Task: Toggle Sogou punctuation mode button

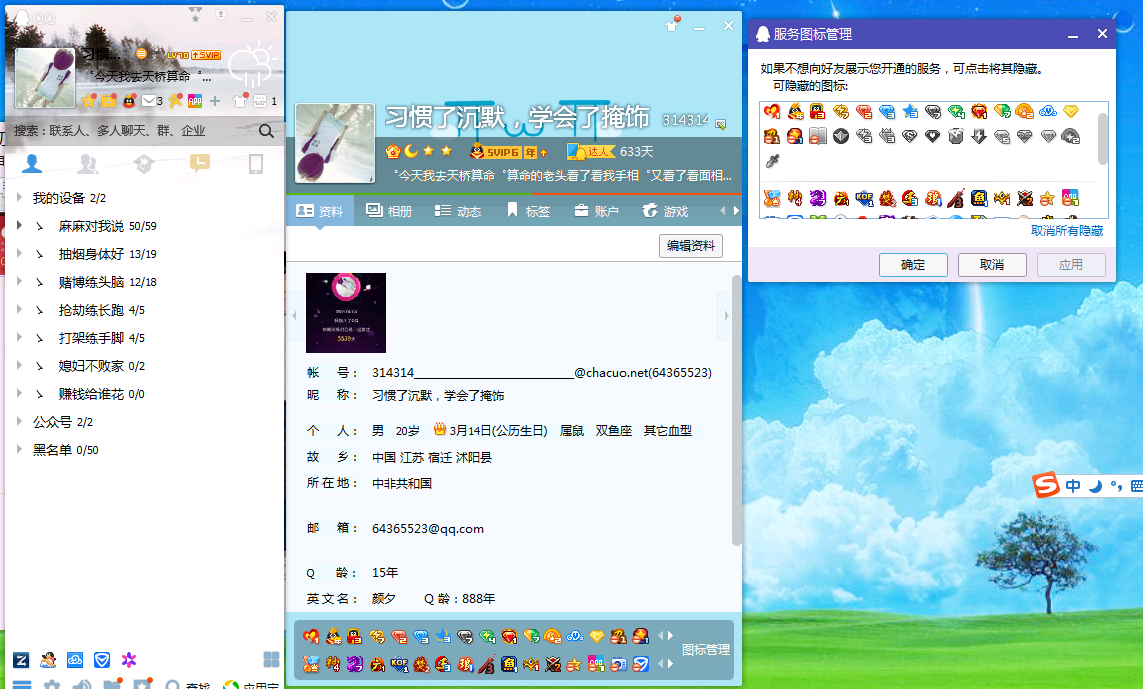Action: click(x=1116, y=486)
